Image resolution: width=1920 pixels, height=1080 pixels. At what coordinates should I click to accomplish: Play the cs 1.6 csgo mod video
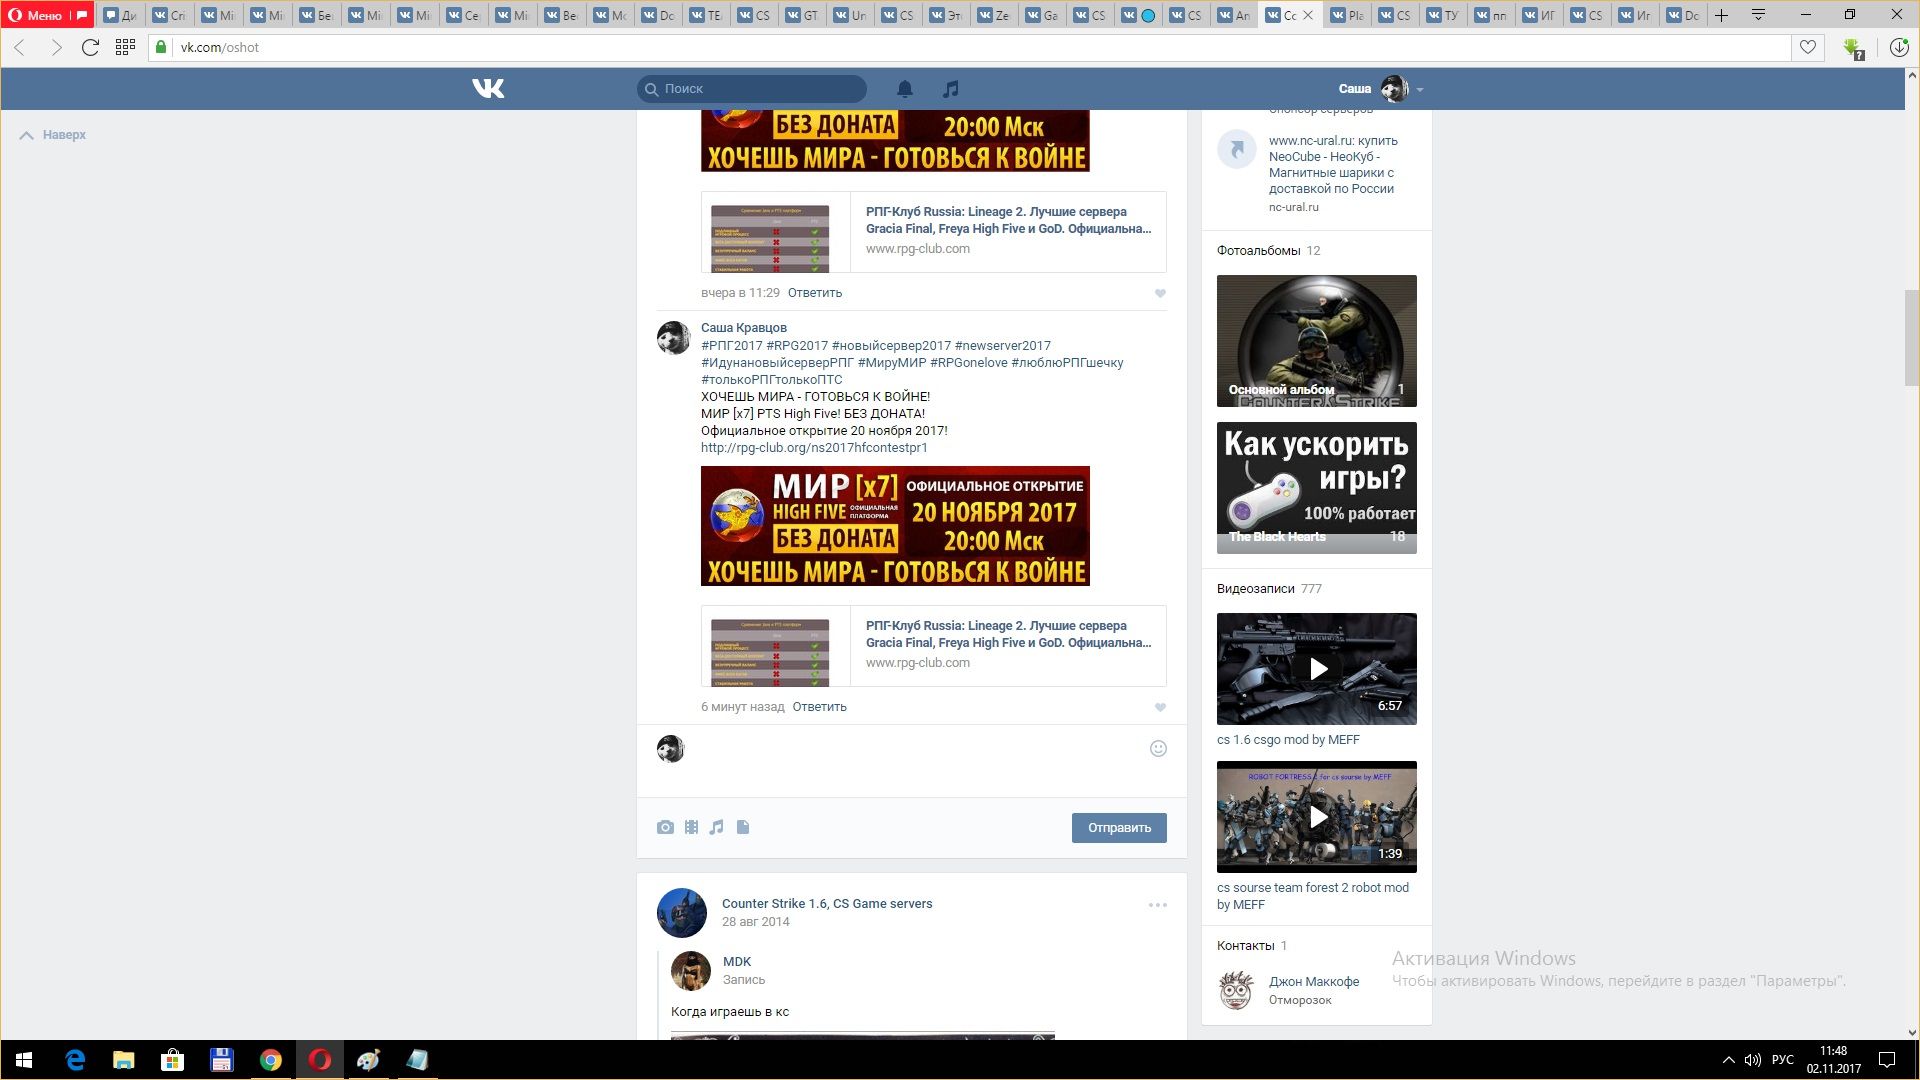(1317, 669)
